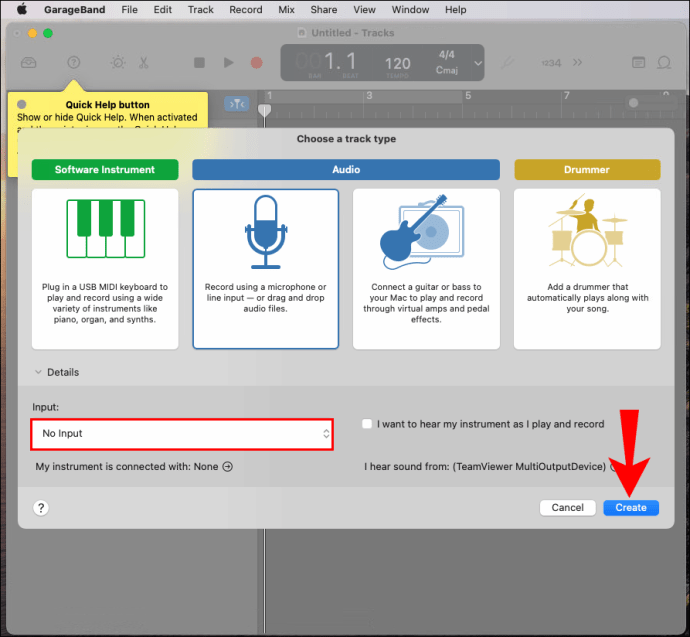Click the Create button
The height and width of the screenshot is (637, 690).
coord(631,507)
